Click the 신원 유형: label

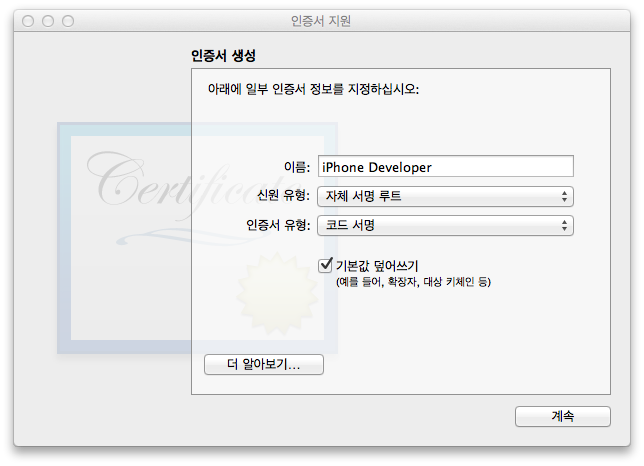283,195
